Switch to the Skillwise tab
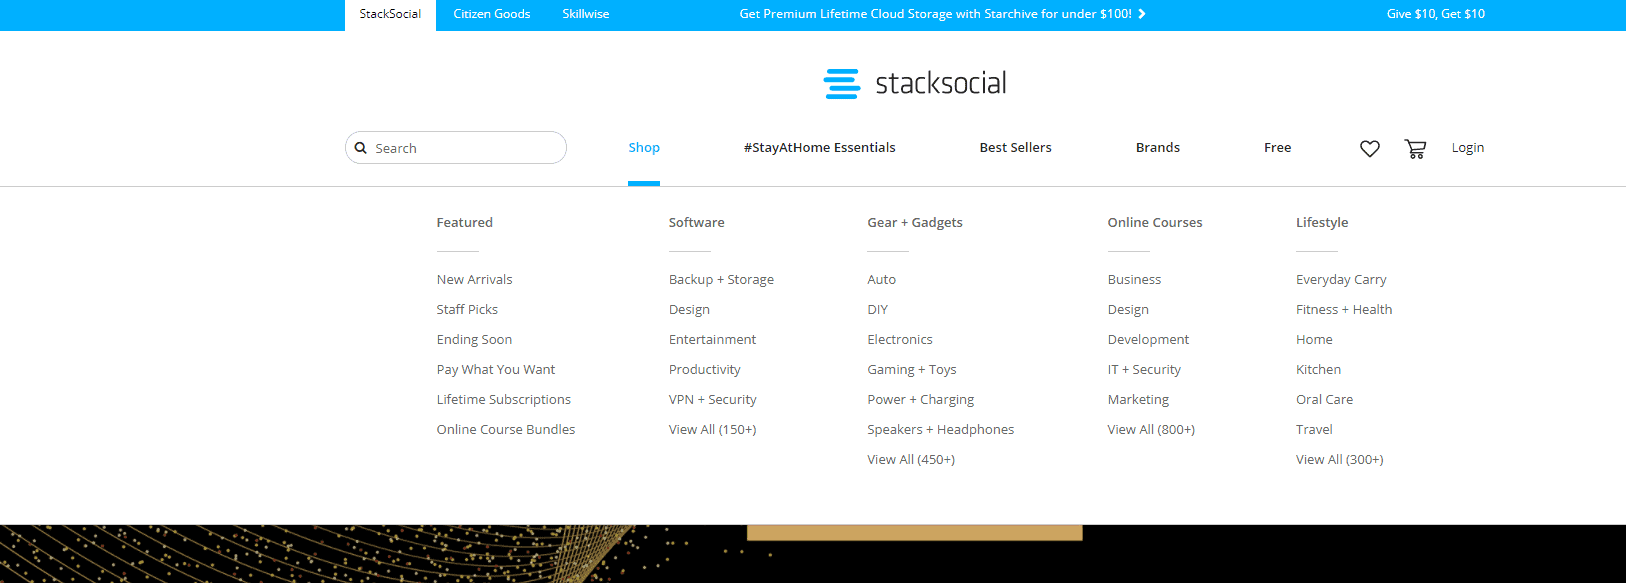 pos(586,14)
